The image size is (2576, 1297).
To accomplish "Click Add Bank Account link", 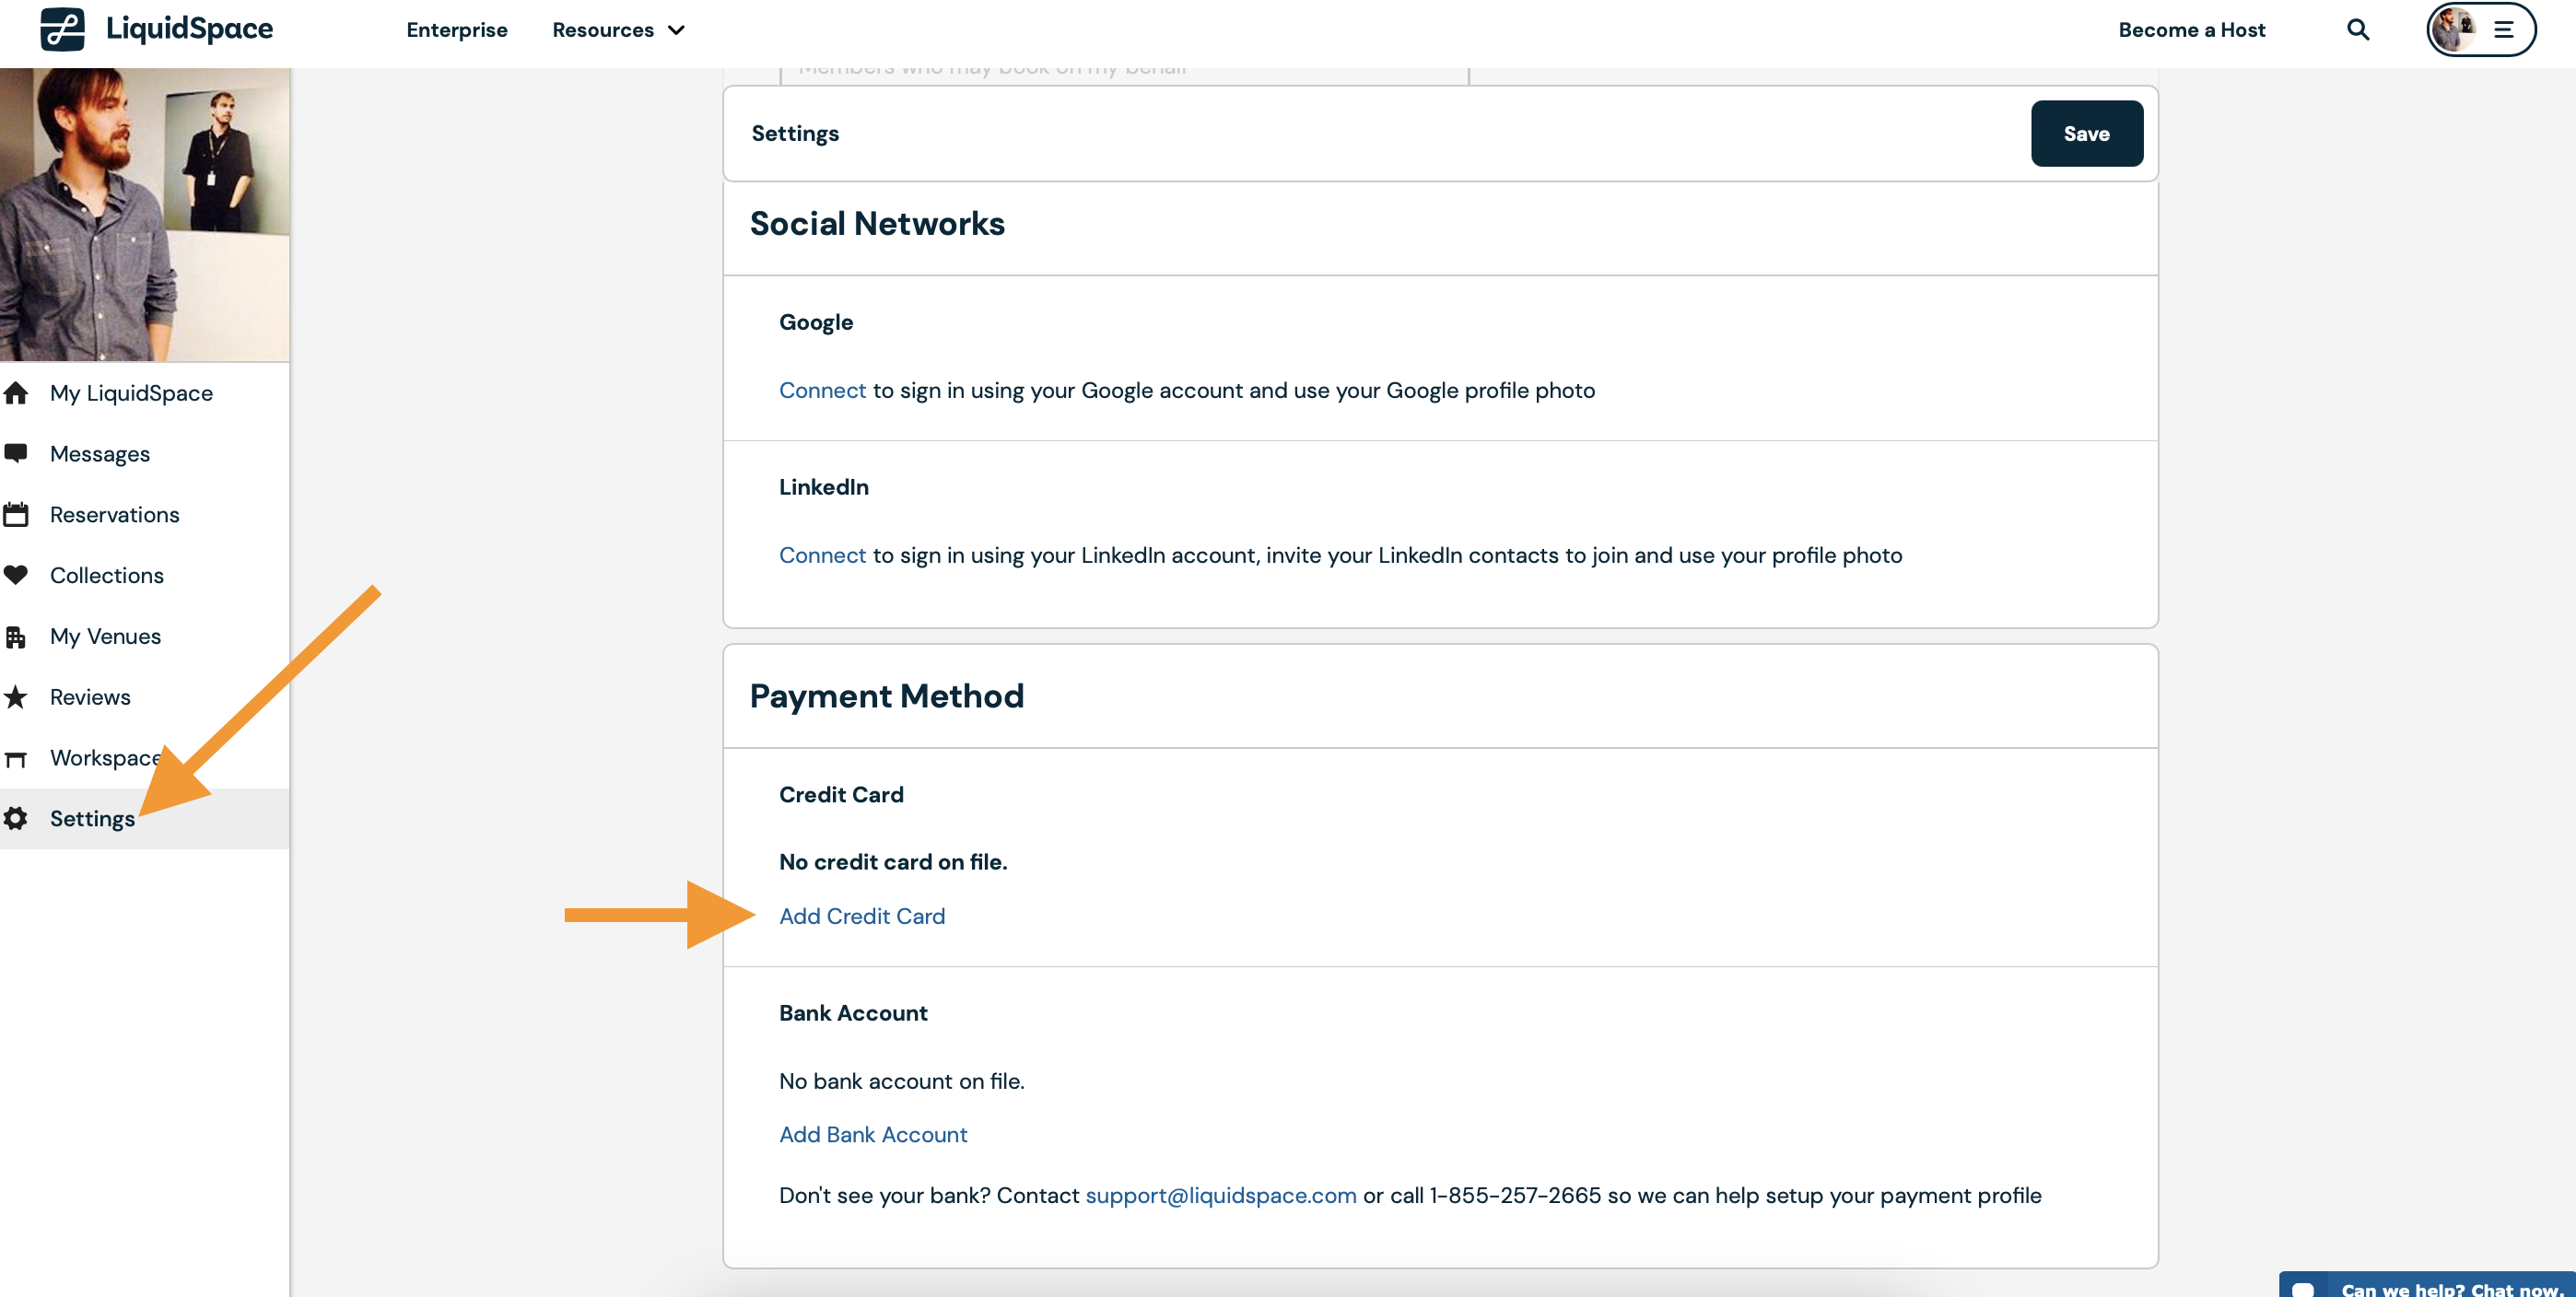I will 873,1134.
